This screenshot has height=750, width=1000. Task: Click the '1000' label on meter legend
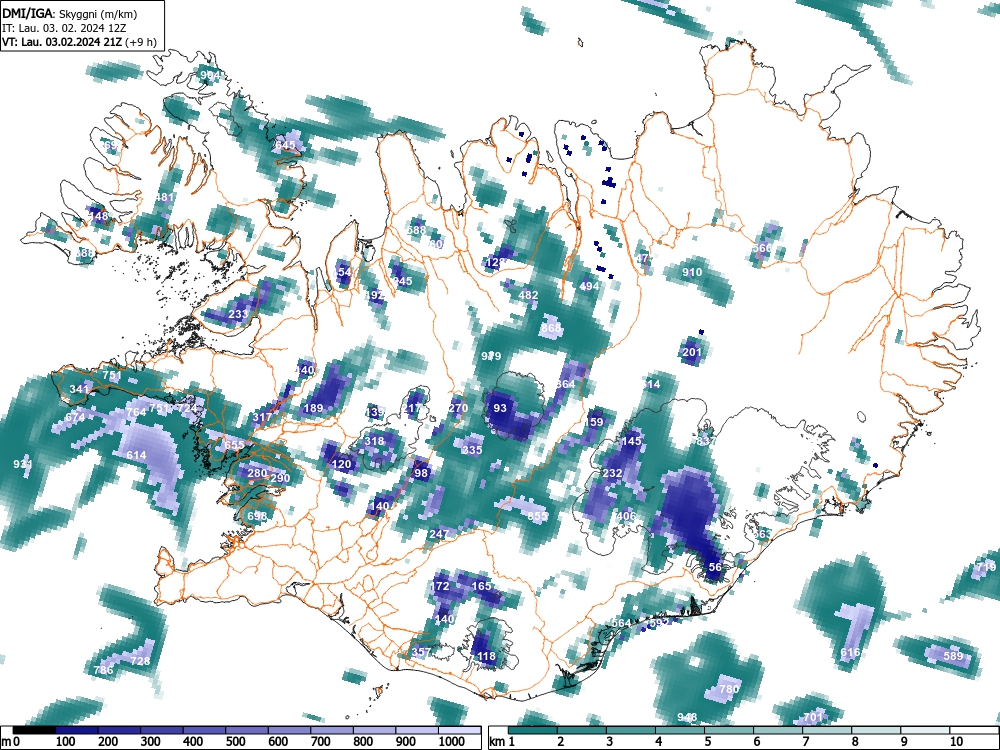tap(451, 741)
